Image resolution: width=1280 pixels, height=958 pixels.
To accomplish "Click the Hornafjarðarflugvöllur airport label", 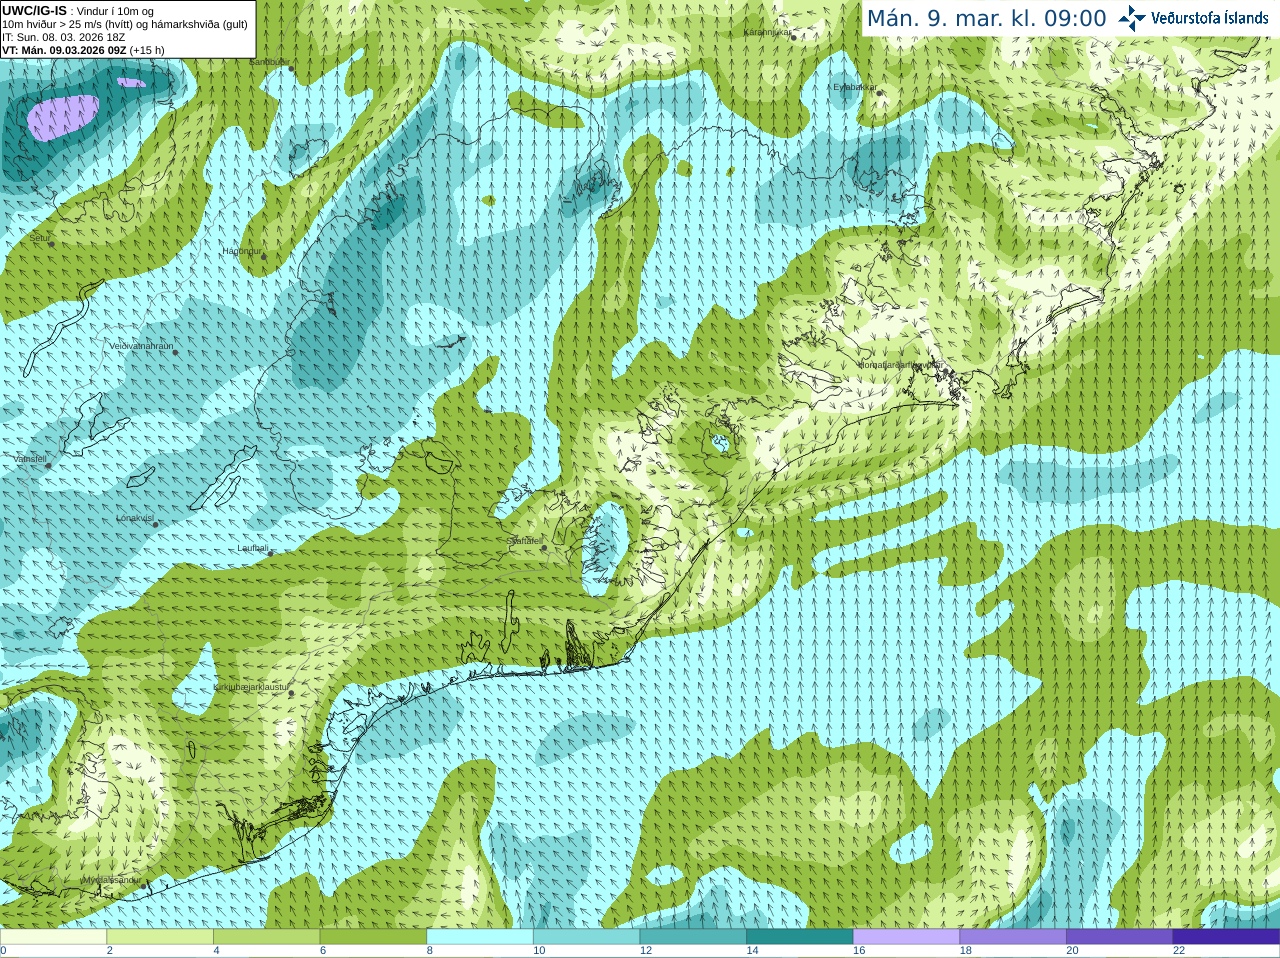I will [900, 365].
